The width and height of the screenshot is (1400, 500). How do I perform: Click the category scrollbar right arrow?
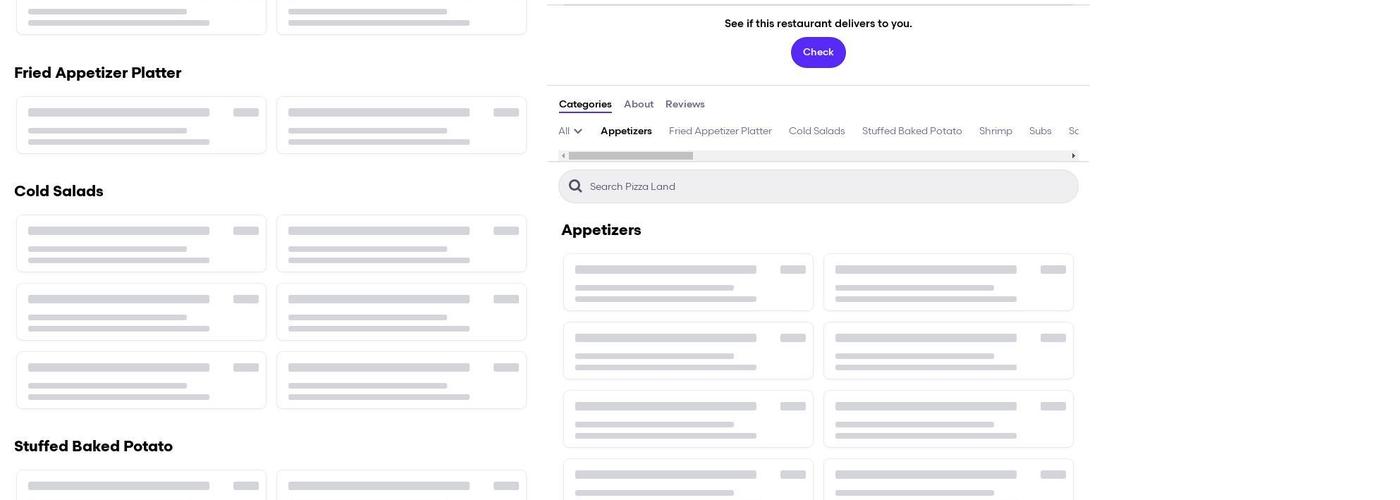pos(1073,156)
